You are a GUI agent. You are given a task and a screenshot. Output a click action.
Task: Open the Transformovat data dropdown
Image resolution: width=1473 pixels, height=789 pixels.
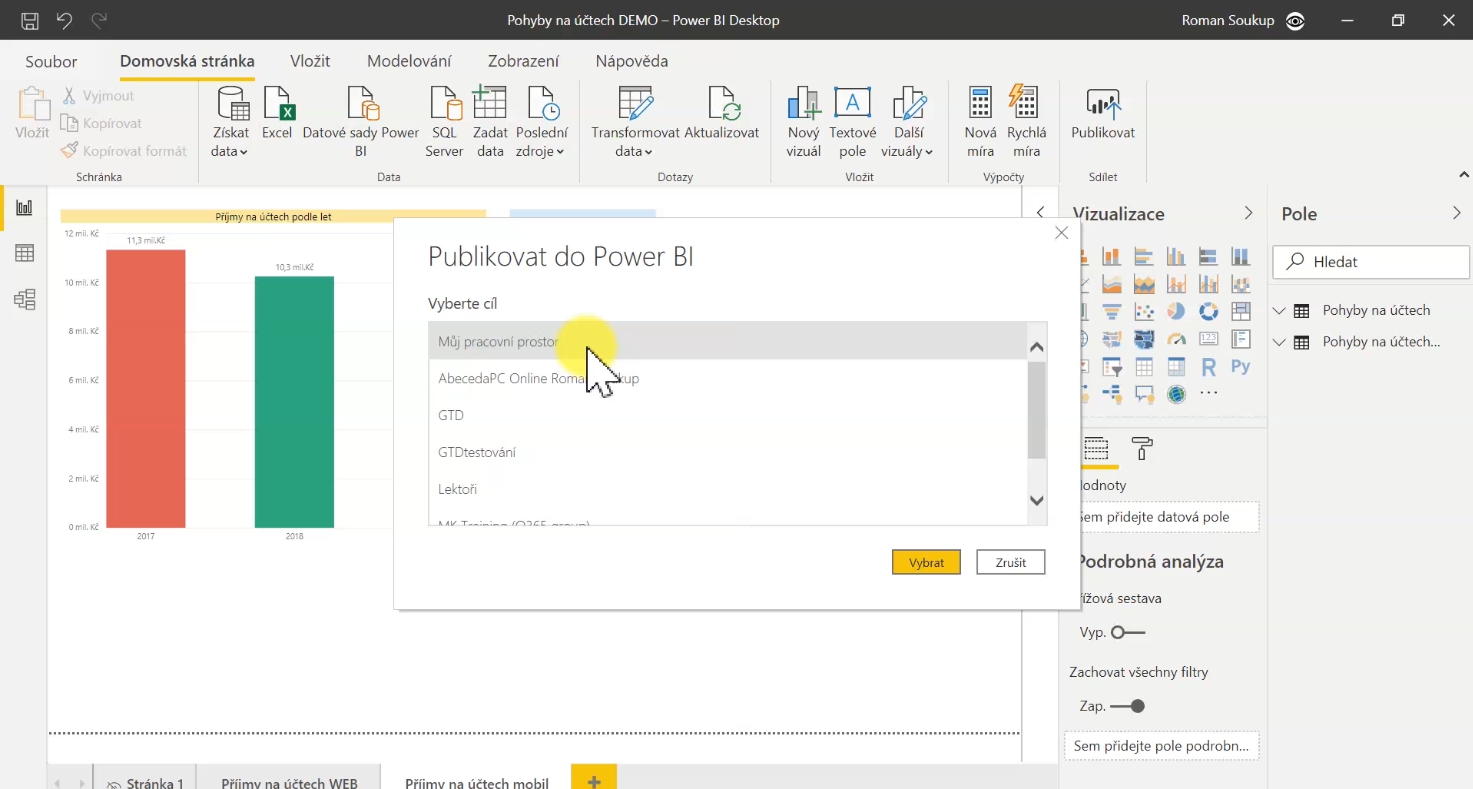pyautogui.click(x=635, y=122)
